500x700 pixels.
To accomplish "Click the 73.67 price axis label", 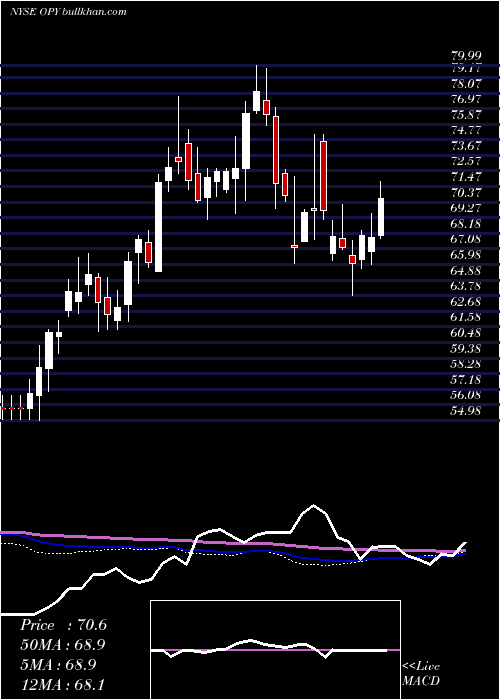I will pos(466,146).
